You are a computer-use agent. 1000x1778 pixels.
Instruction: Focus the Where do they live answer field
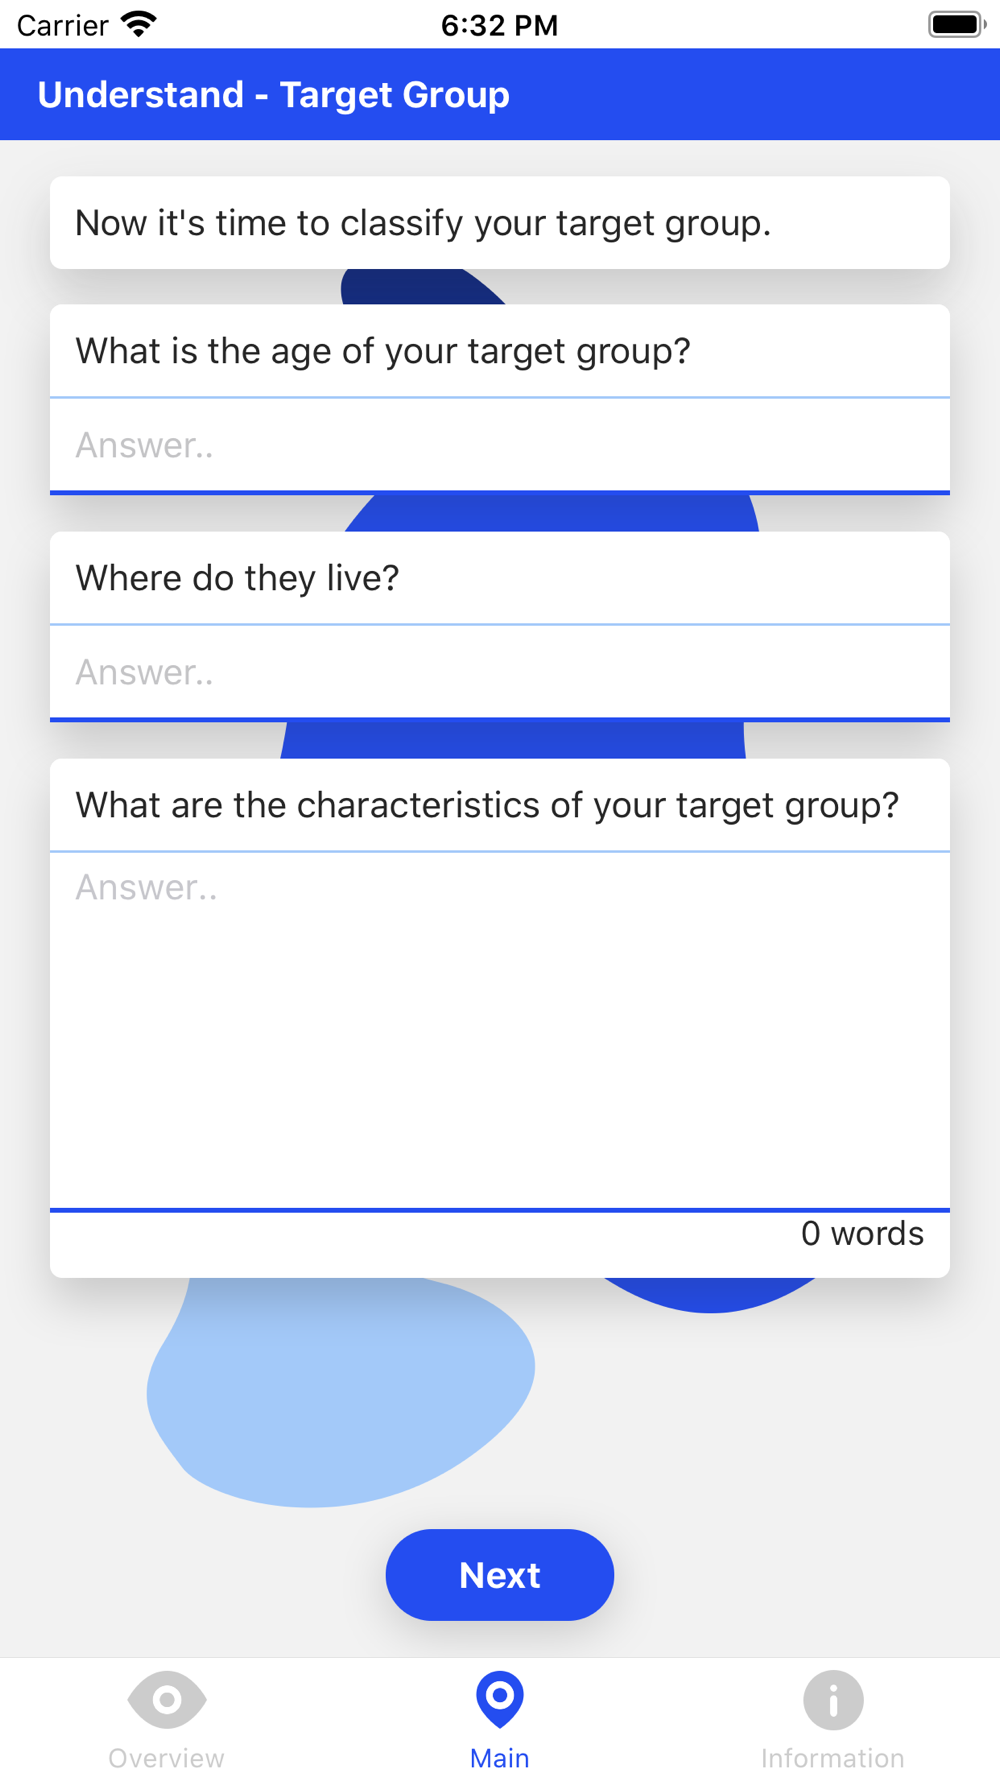click(500, 672)
